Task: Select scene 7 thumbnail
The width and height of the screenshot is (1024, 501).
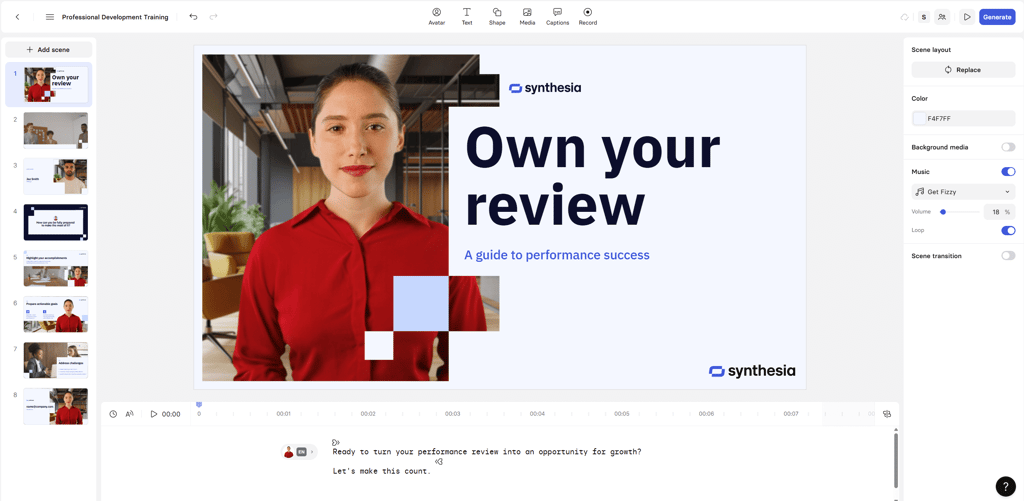Action: pos(56,361)
